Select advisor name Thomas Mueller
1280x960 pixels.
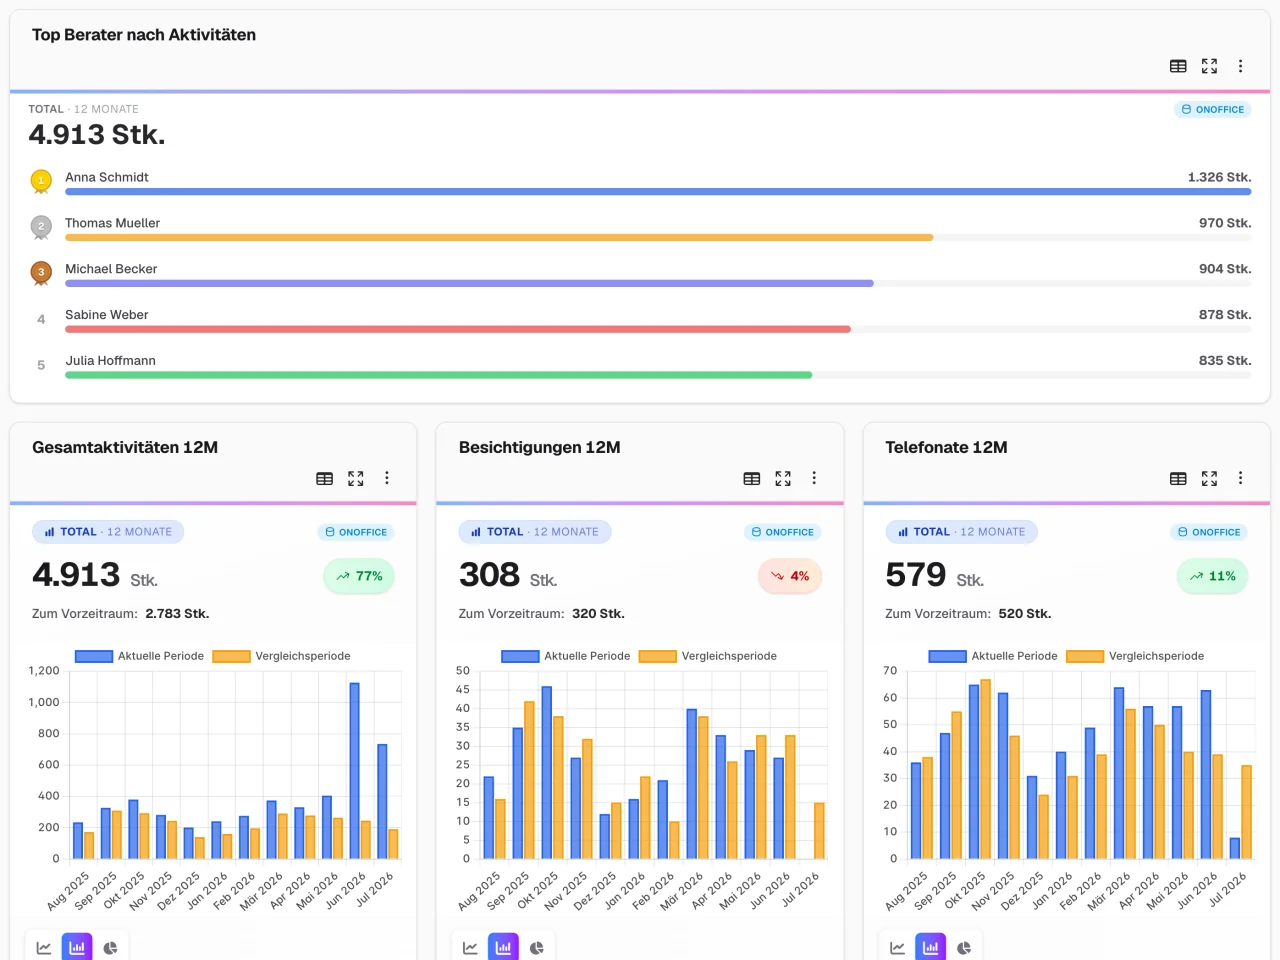(112, 223)
